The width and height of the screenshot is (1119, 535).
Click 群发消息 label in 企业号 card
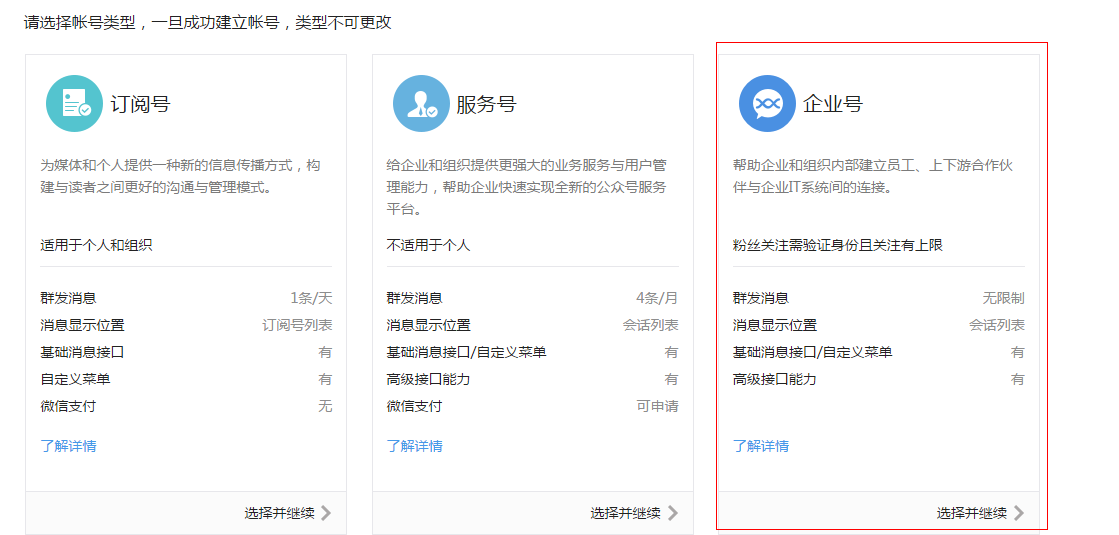pyautogui.click(x=761, y=298)
